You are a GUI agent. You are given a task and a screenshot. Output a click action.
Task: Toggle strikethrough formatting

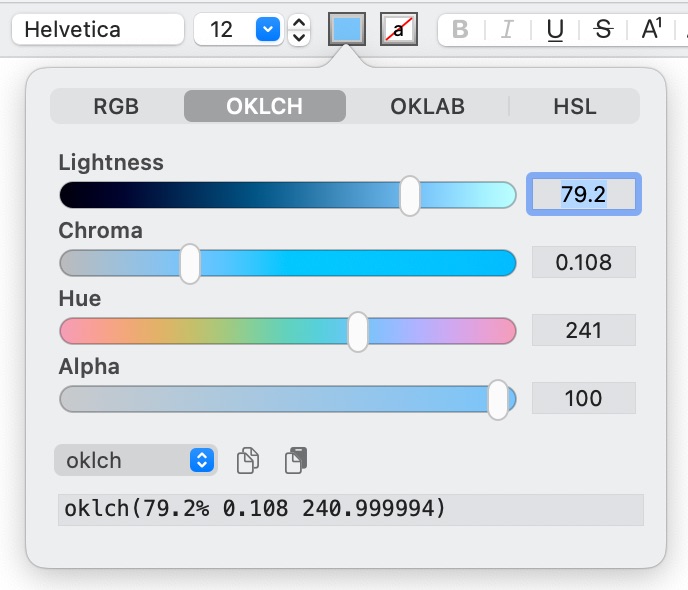point(603,30)
